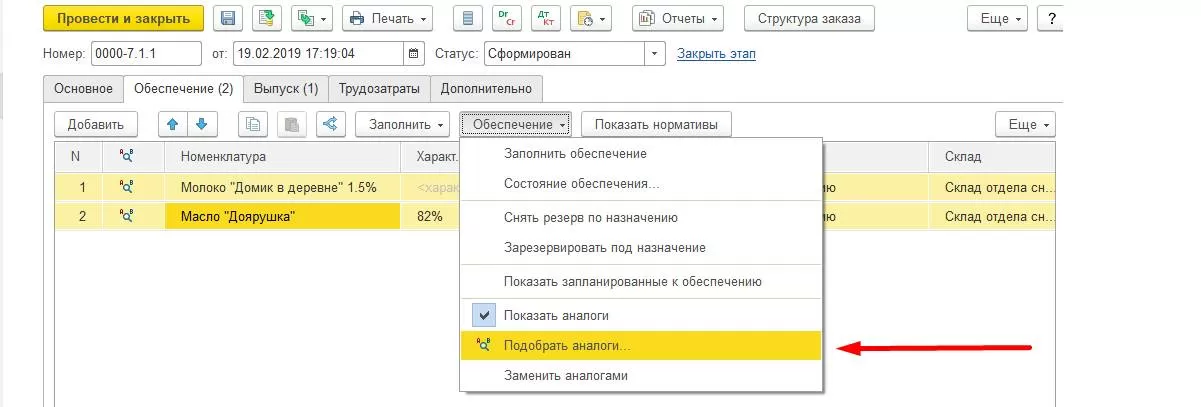
Task: Expand the Статус dropdown list
Action: coord(655,53)
